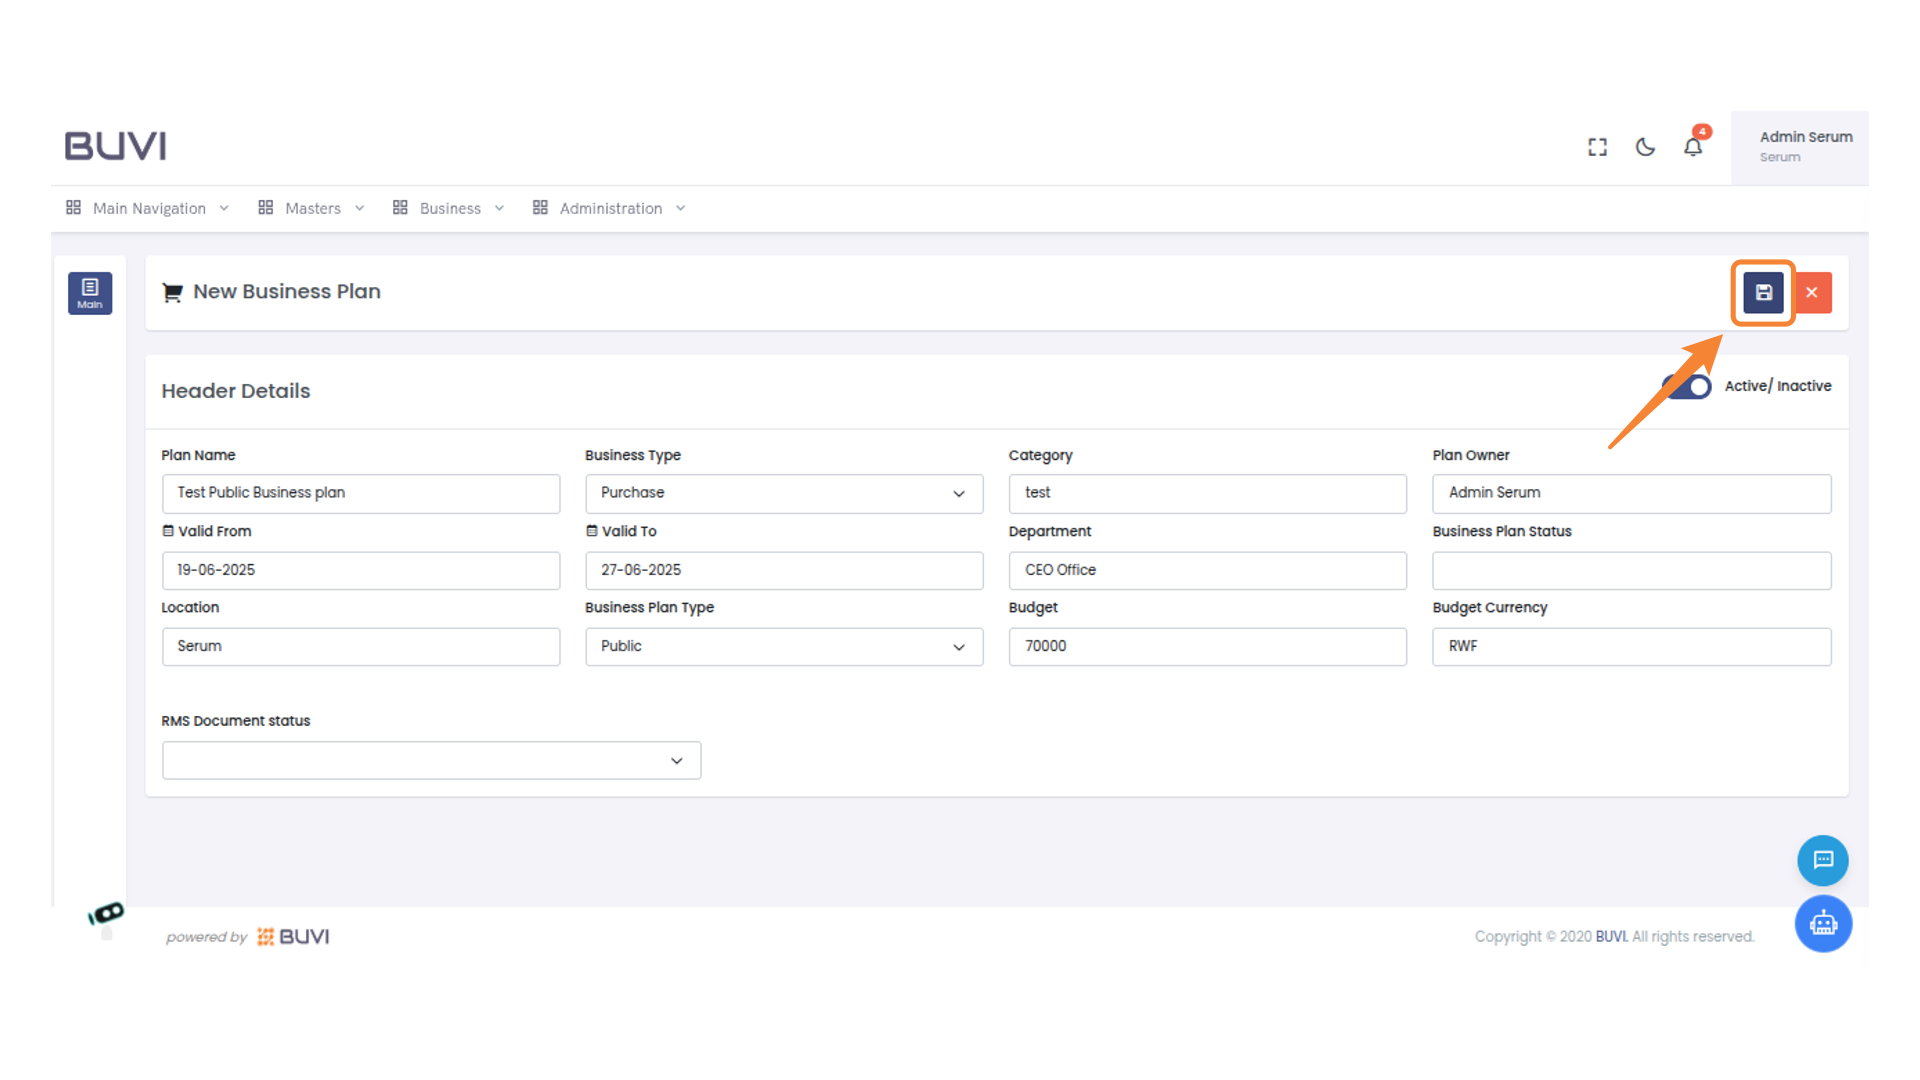The width and height of the screenshot is (1920, 1080).
Task: Enter fullscreen with the expand icon
Action: click(x=1597, y=147)
